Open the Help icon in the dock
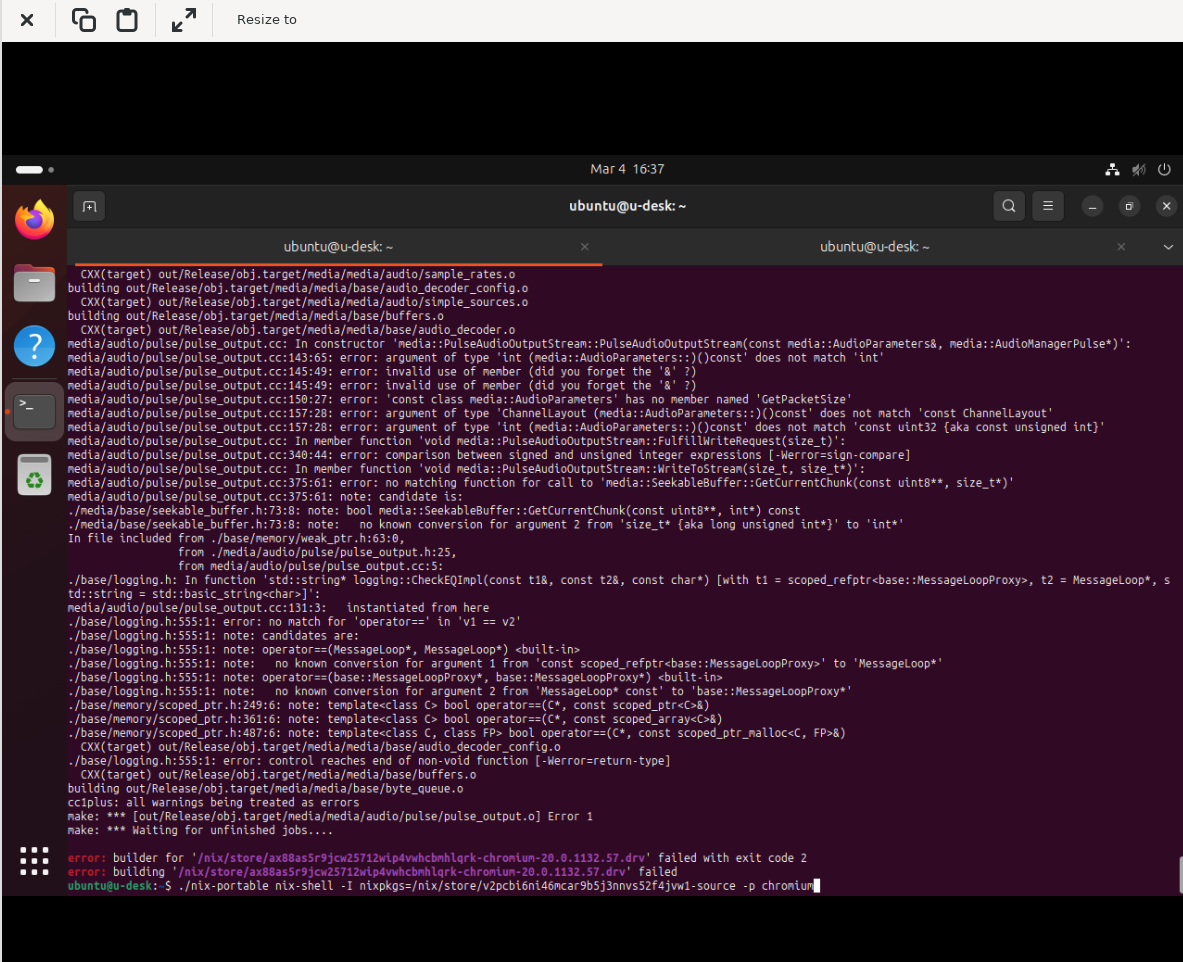The width and height of the screenshot is (1183, 962). (35, 346)
